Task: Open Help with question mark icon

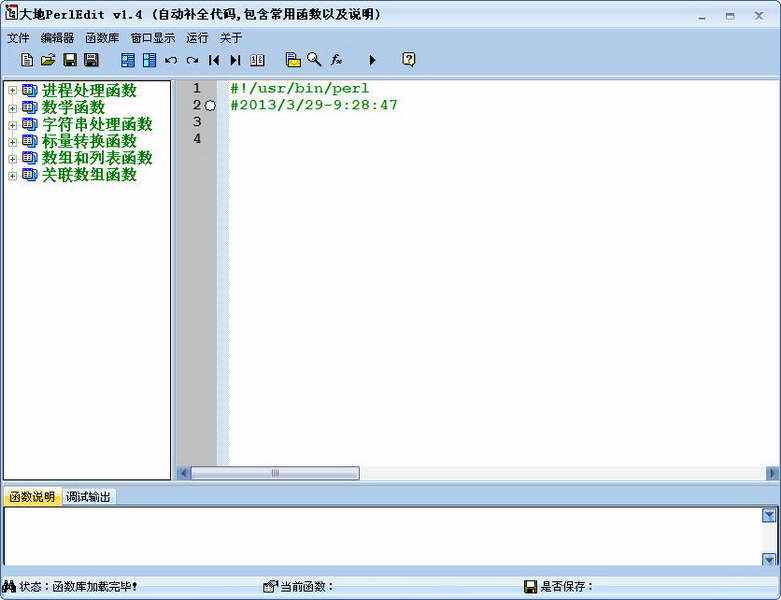Action: click(x=408, y=60)
